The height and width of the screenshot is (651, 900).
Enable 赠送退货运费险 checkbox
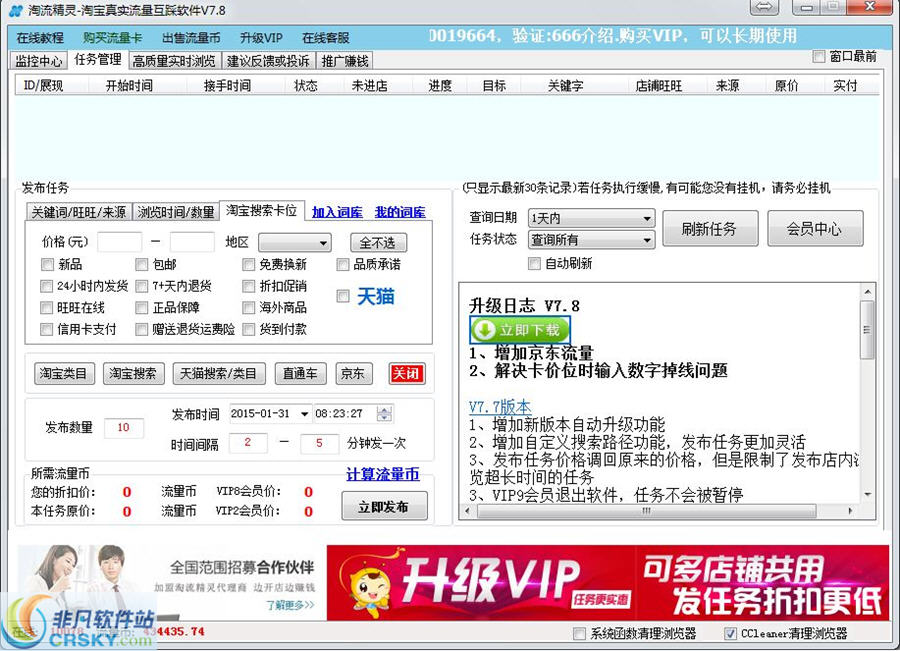click(141, 329)
